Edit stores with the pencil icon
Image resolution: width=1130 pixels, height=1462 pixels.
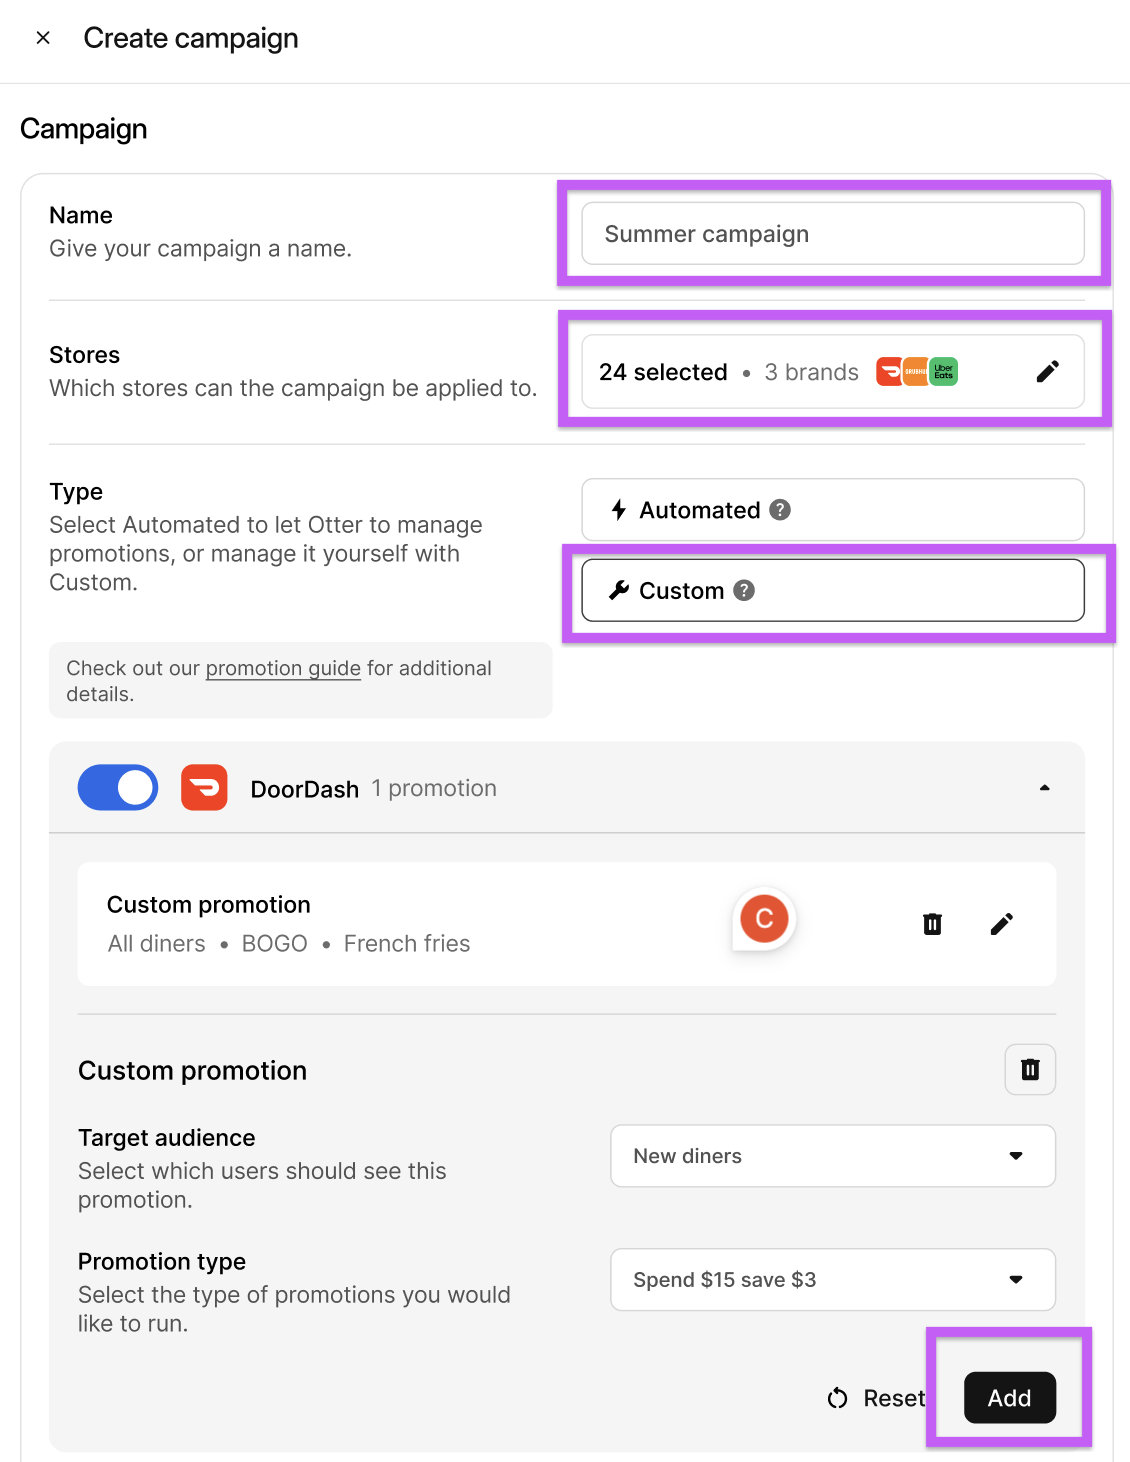coord(1047,372)
